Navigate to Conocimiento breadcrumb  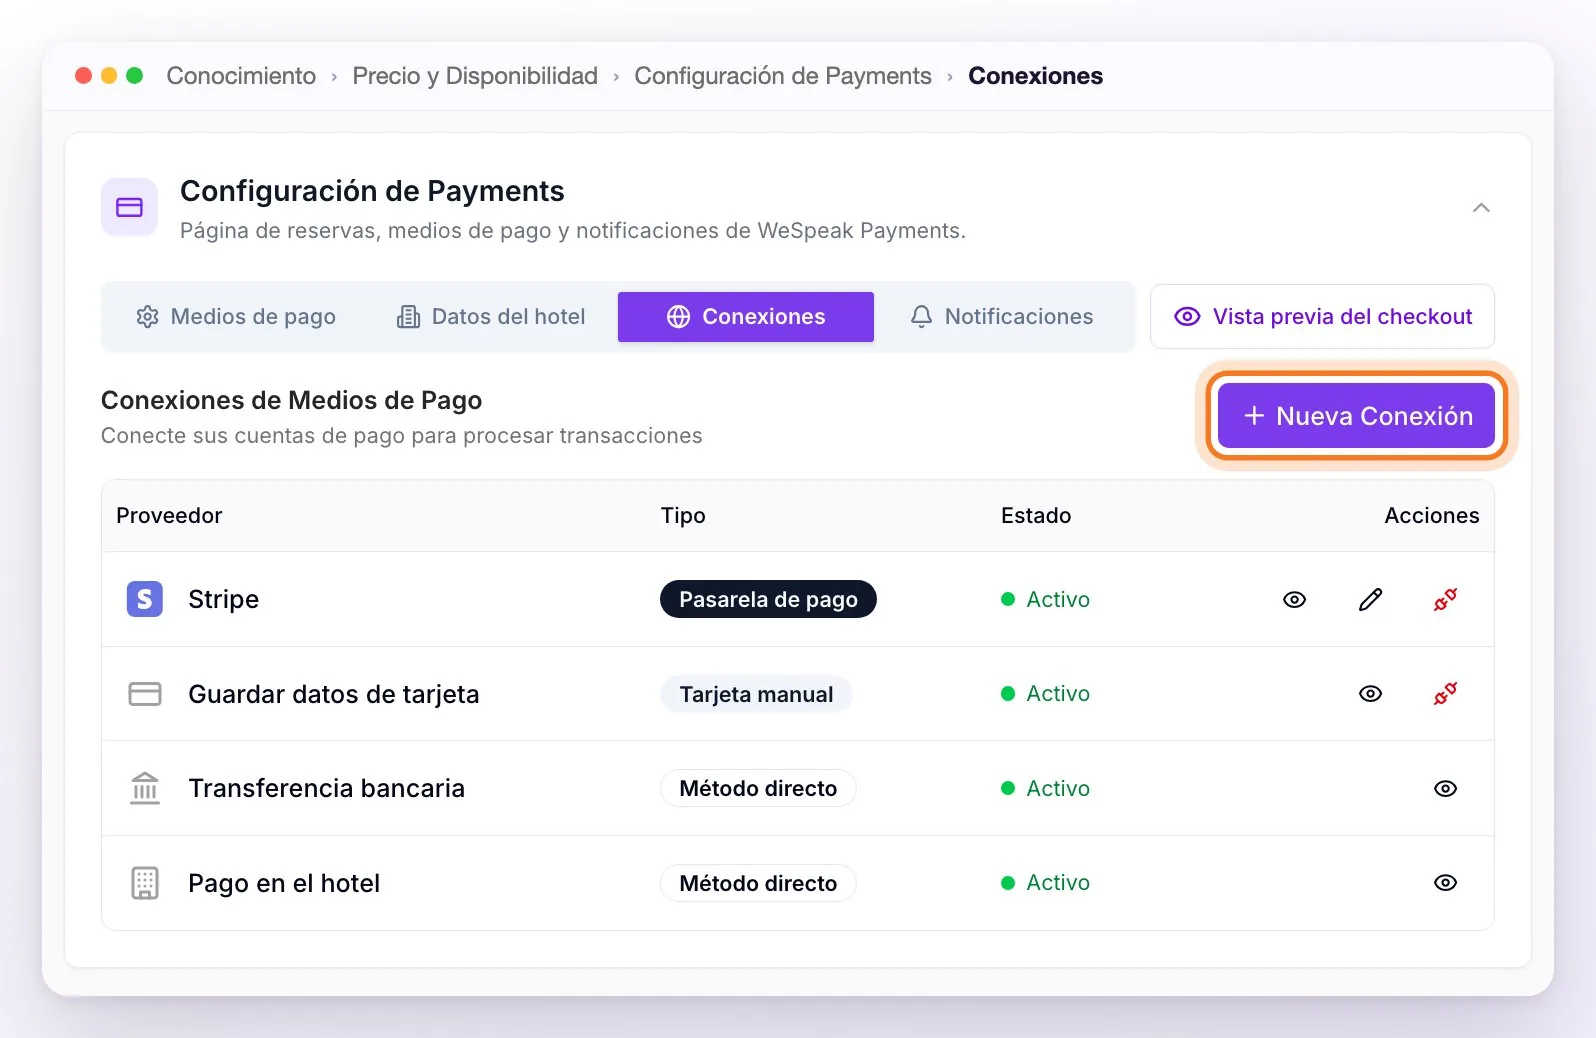click(241, 76)
